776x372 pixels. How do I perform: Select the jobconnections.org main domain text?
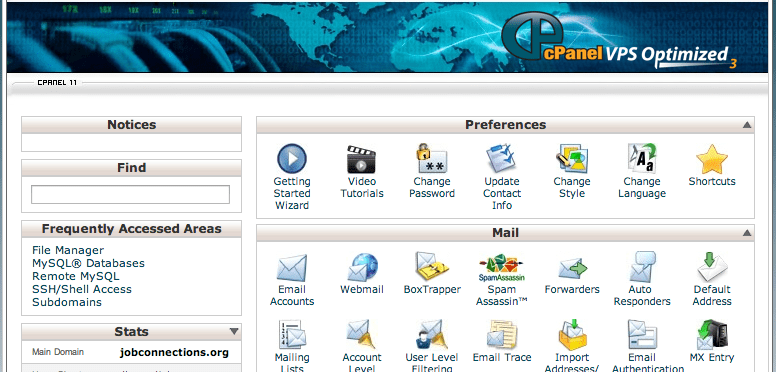(174, 353)
